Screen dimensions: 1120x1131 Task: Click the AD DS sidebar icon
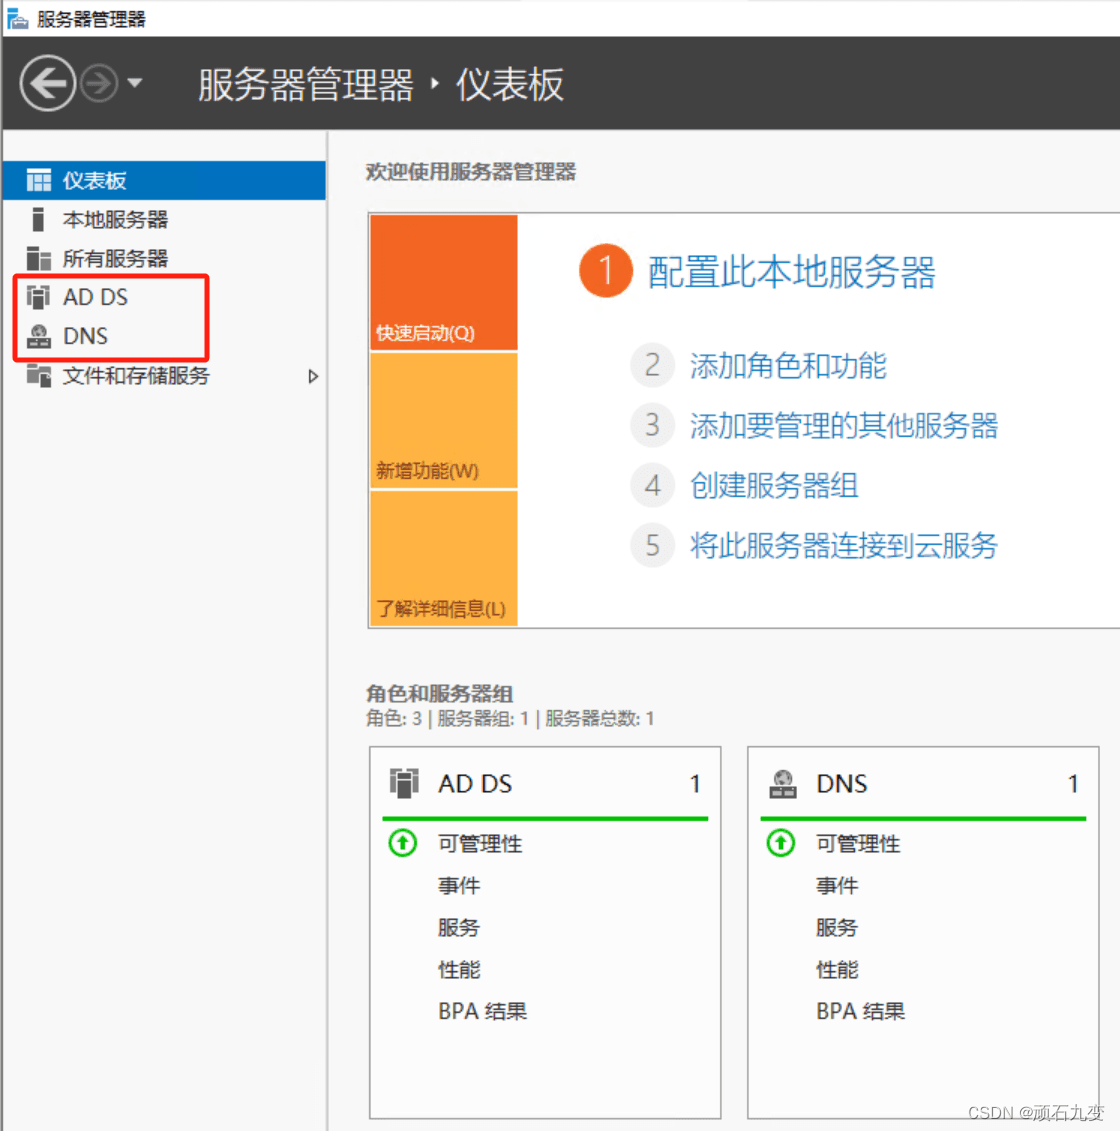pos(38,296)
